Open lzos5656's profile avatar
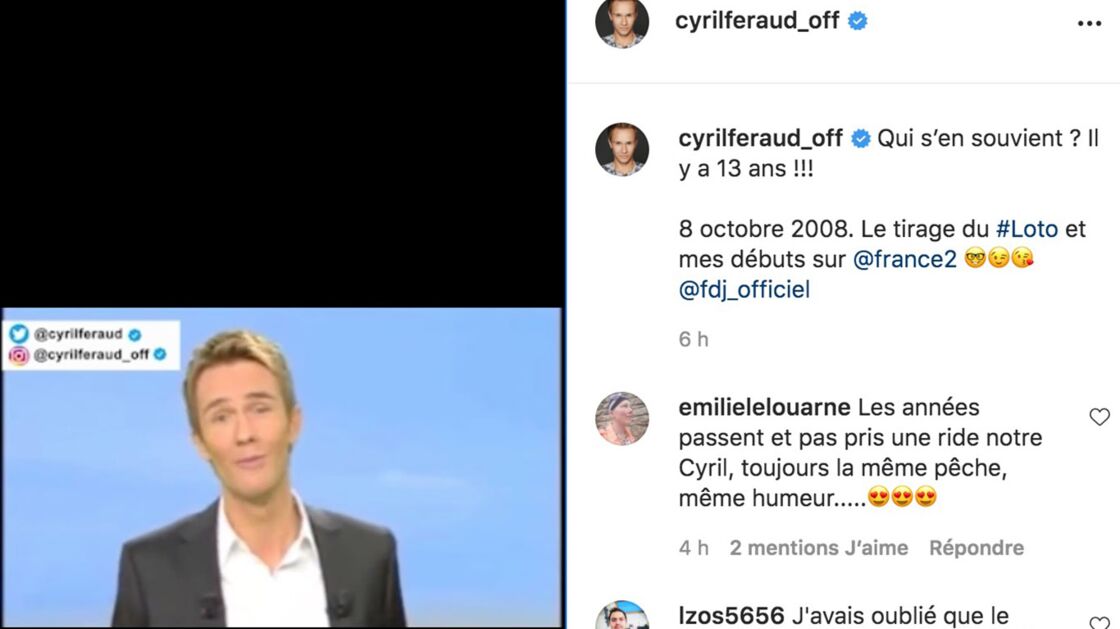The image size is (1120, 629). [x=622, y=615]
